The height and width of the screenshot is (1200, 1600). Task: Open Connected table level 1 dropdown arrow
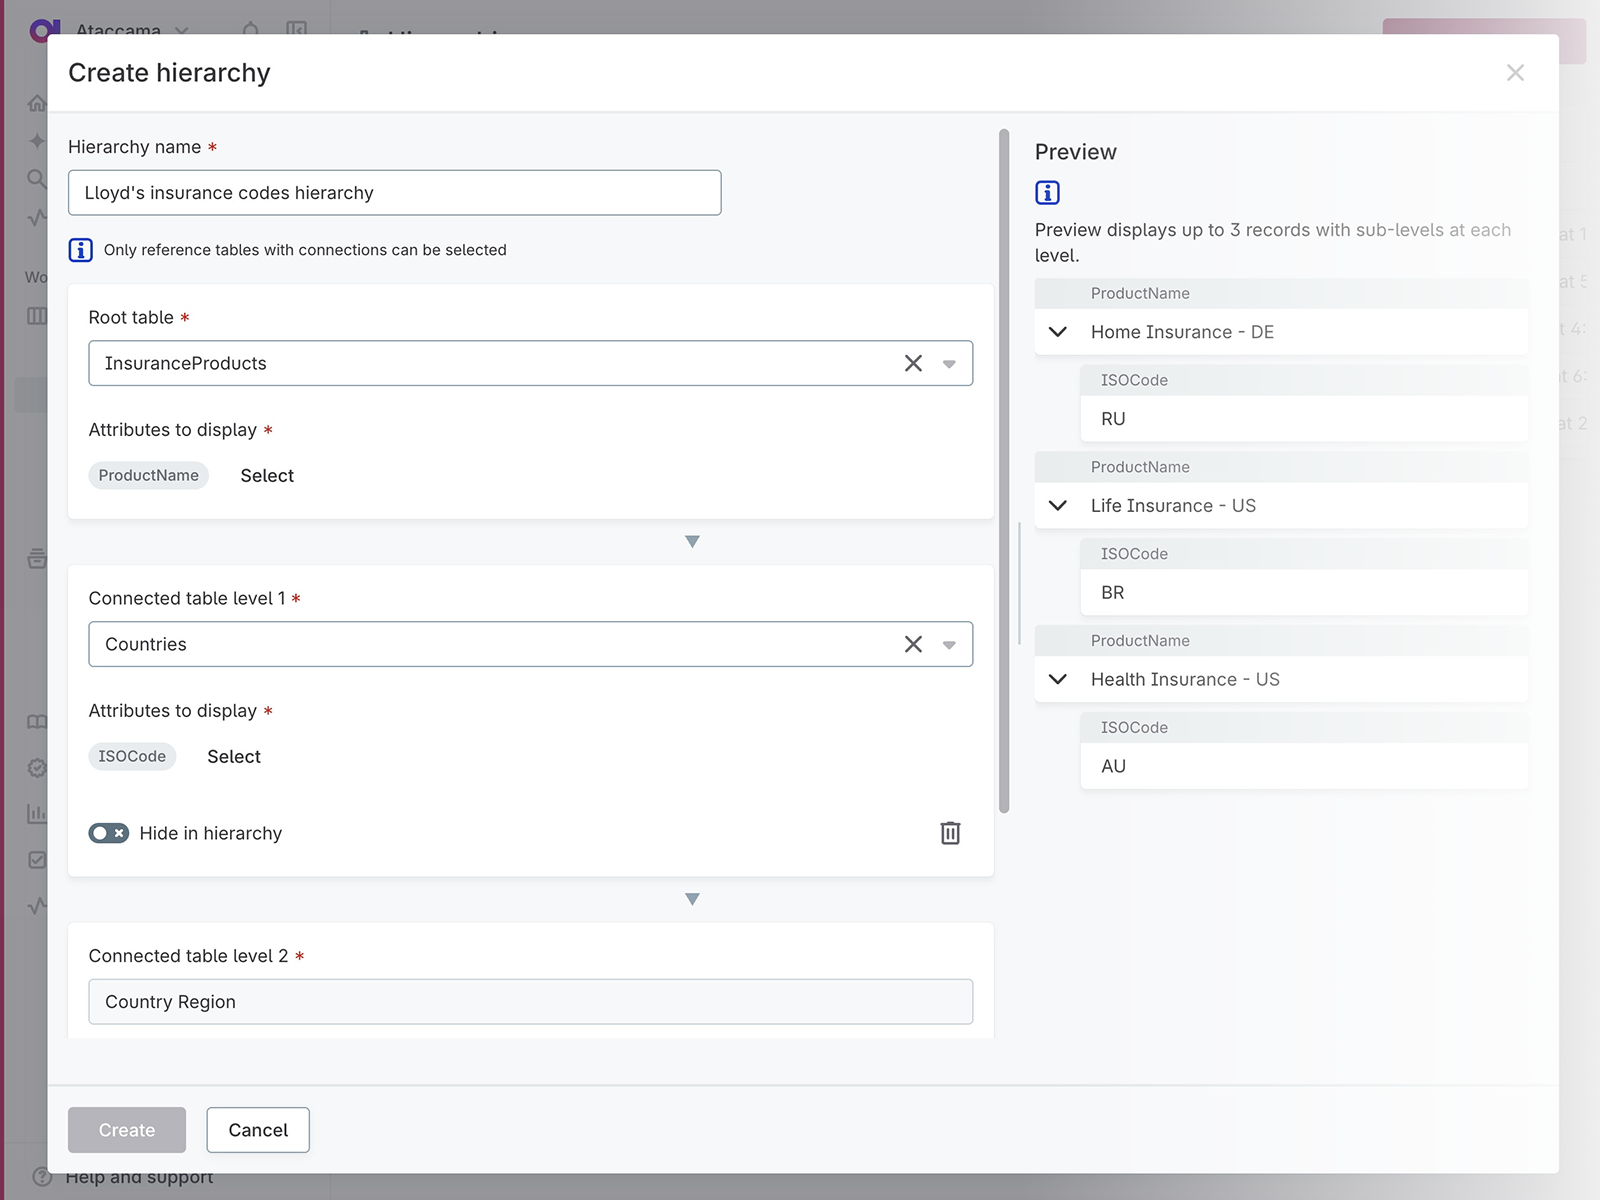click(949, 645)
